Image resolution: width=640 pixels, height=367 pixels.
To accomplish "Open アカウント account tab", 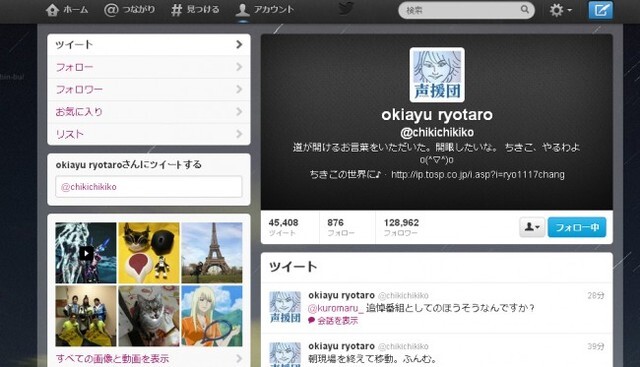I will 264,10.
